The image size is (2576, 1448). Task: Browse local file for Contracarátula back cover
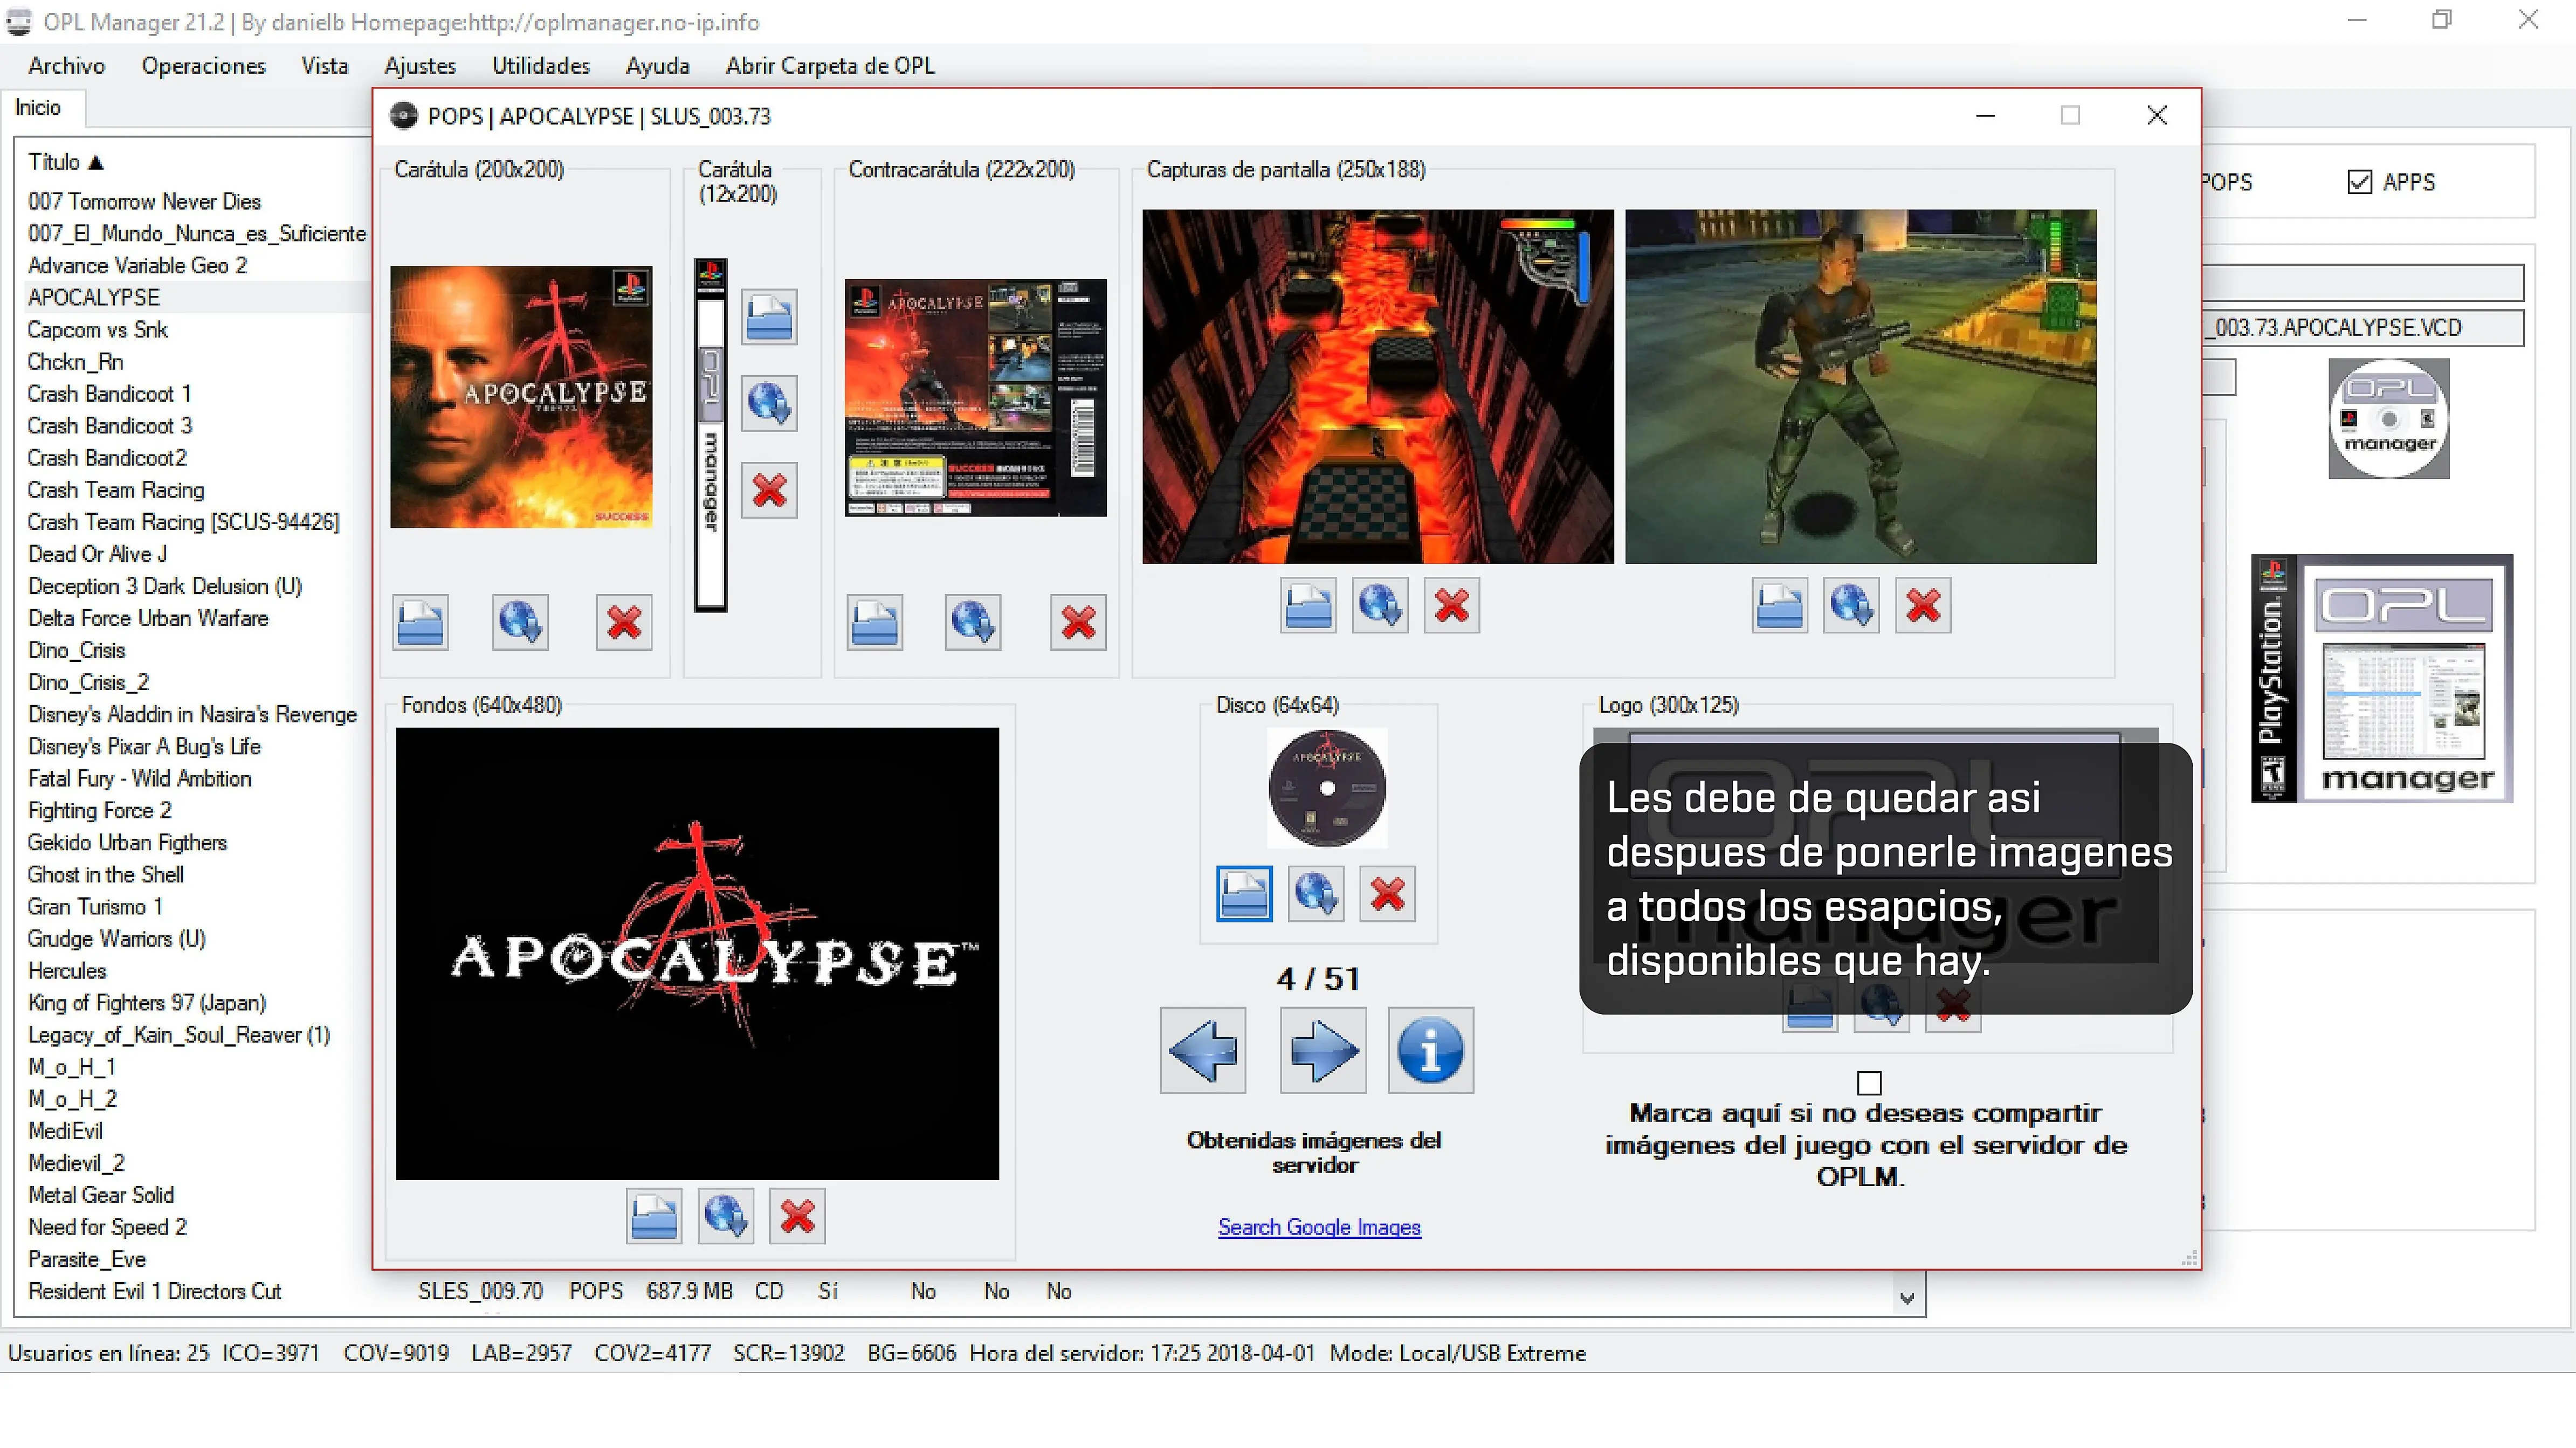(x=874, y=622)
